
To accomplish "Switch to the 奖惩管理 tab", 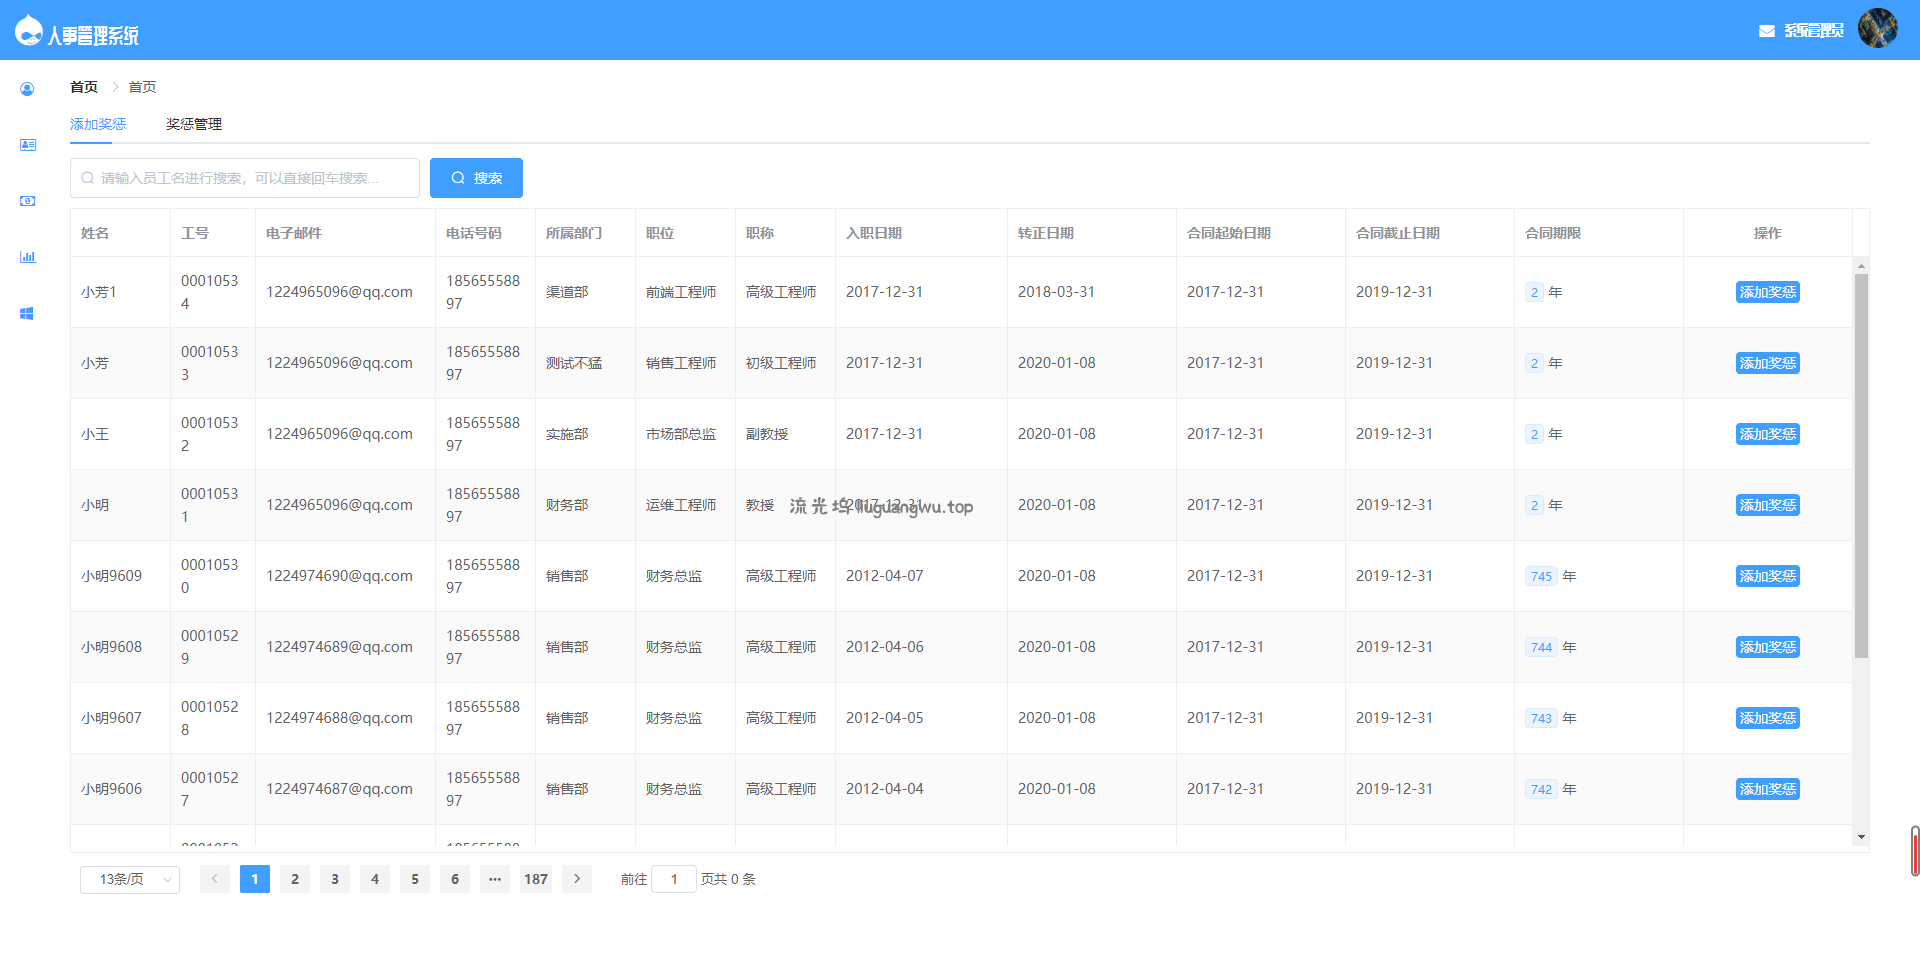I will pos(192,123).
